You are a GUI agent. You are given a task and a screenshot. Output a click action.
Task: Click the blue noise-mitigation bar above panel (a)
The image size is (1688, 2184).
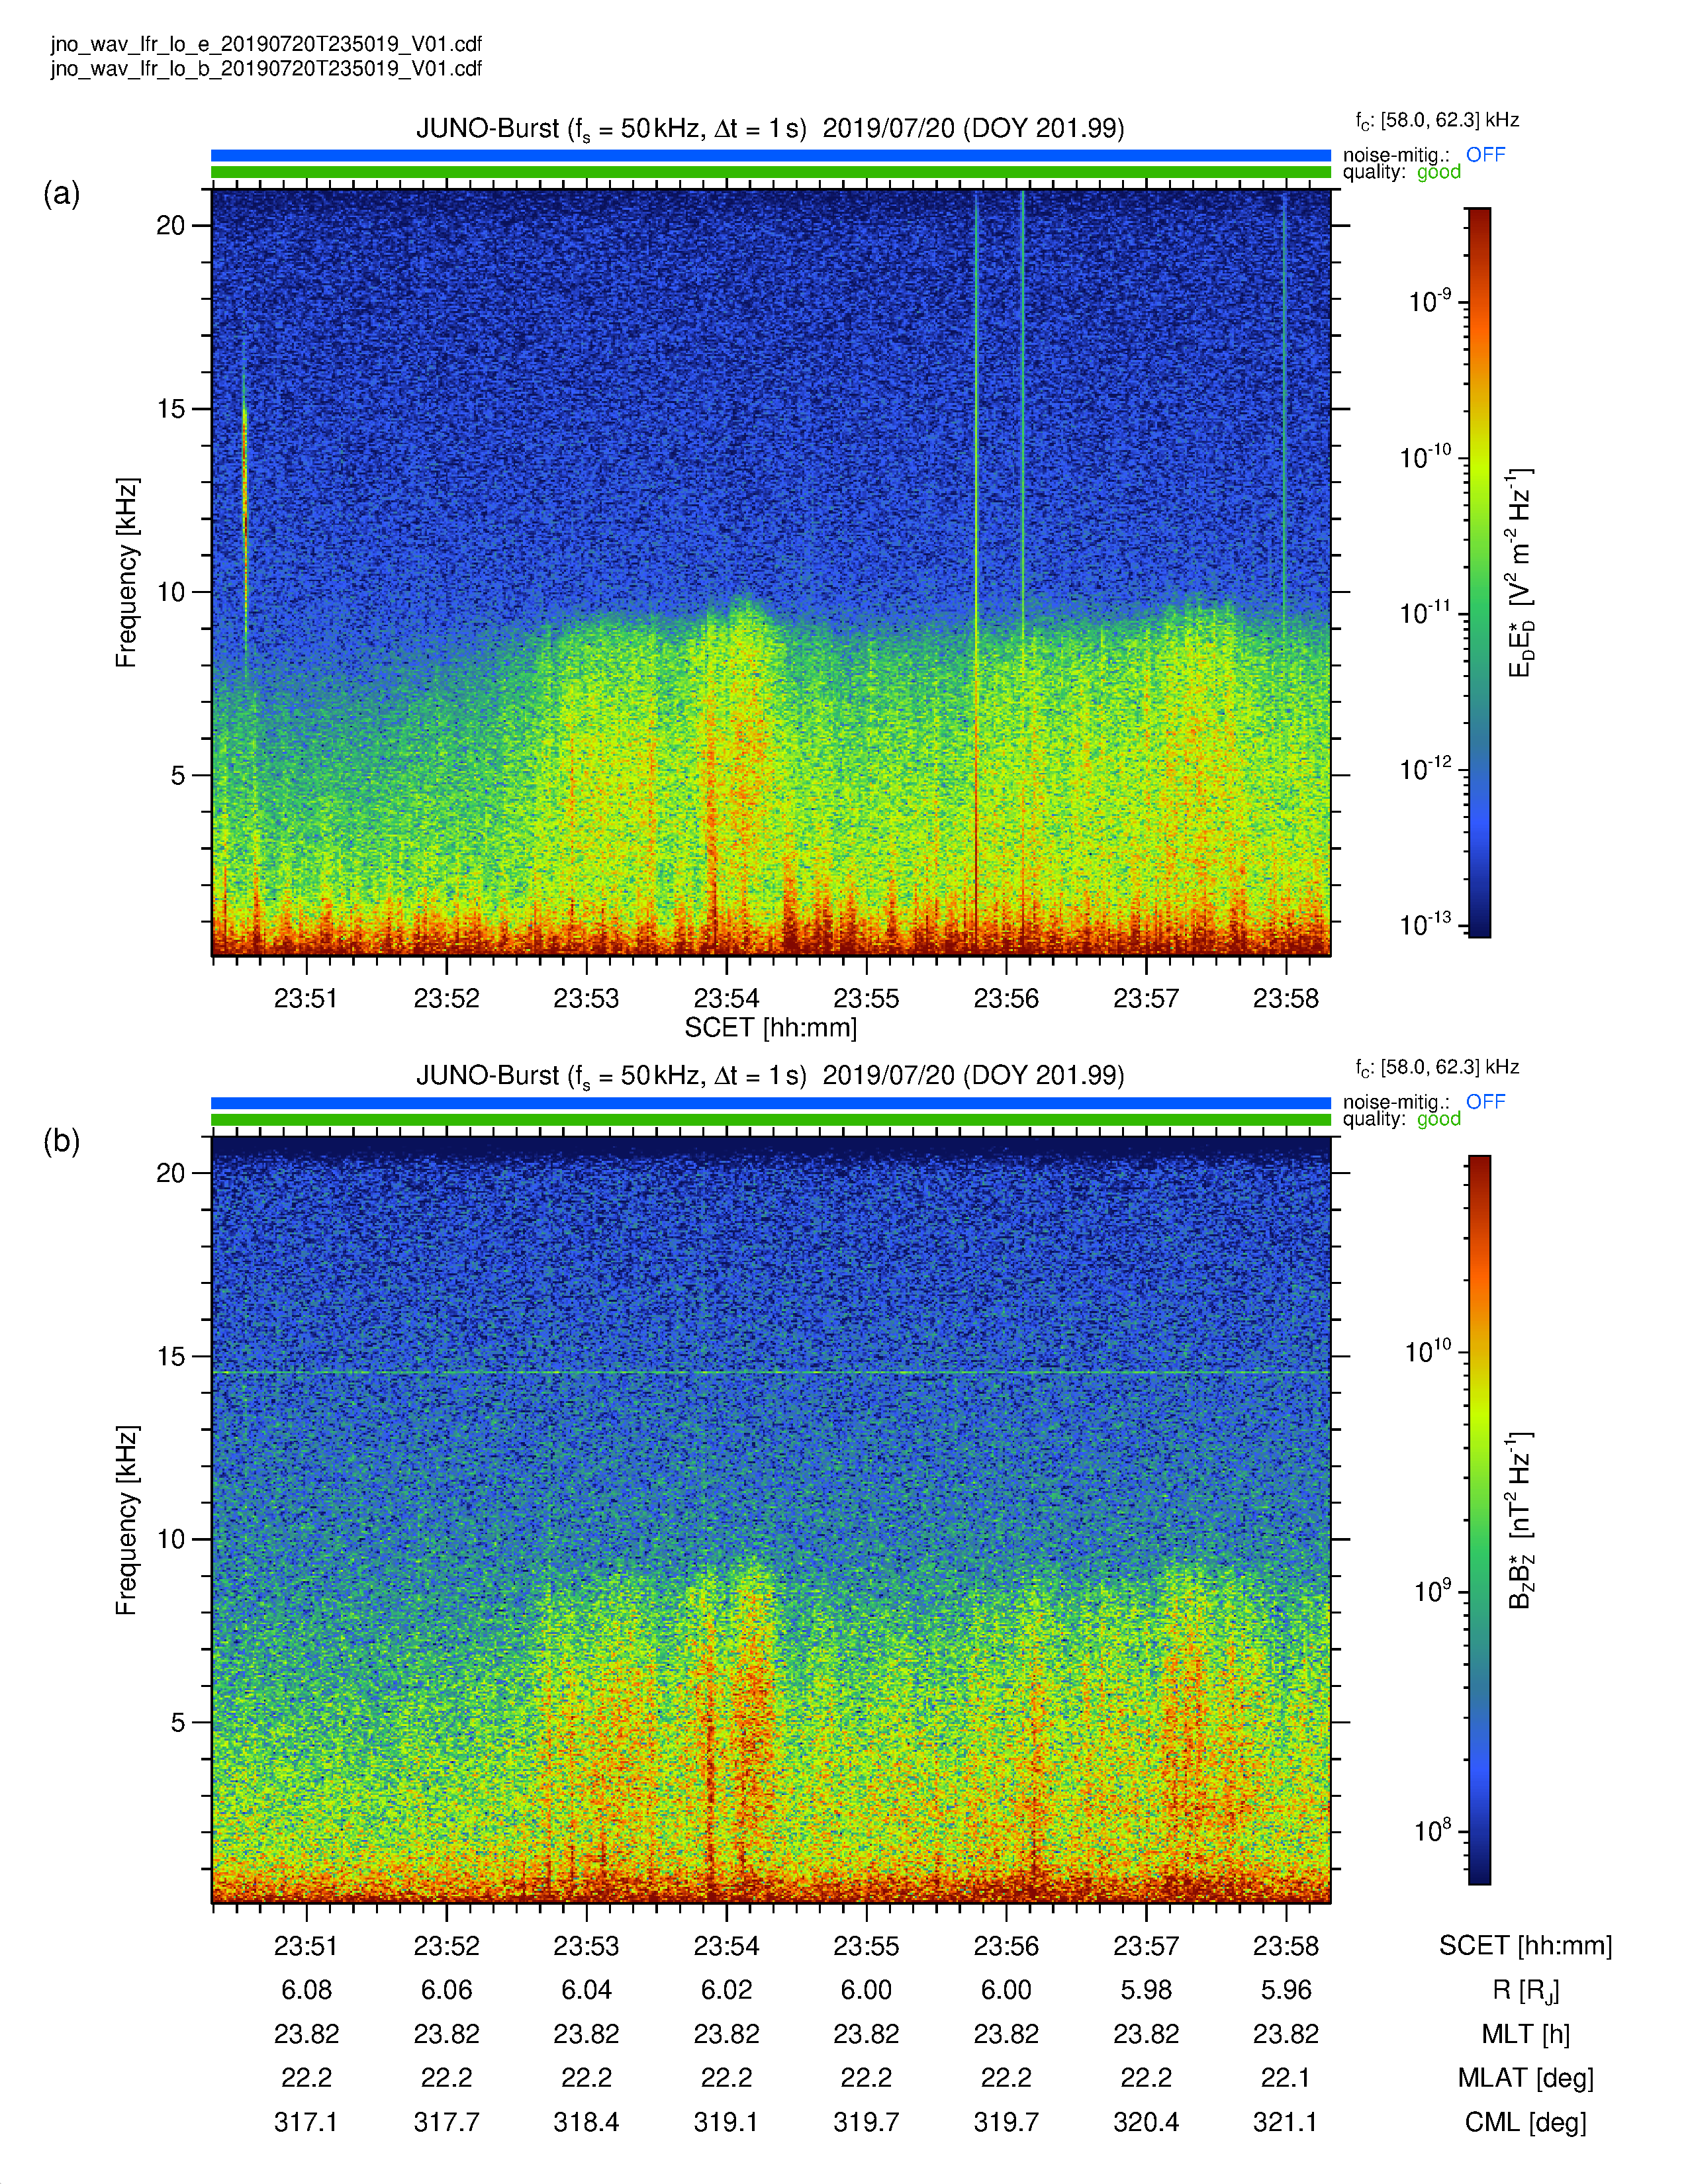(x=770, y=155)
